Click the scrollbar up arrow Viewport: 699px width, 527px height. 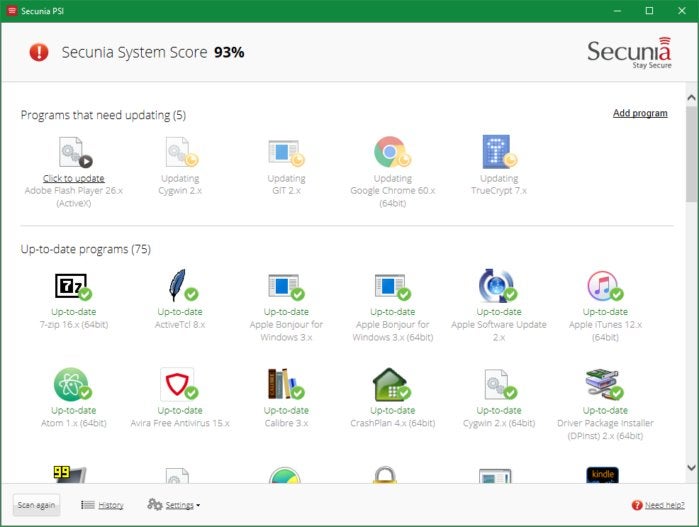tap(691, 97)
